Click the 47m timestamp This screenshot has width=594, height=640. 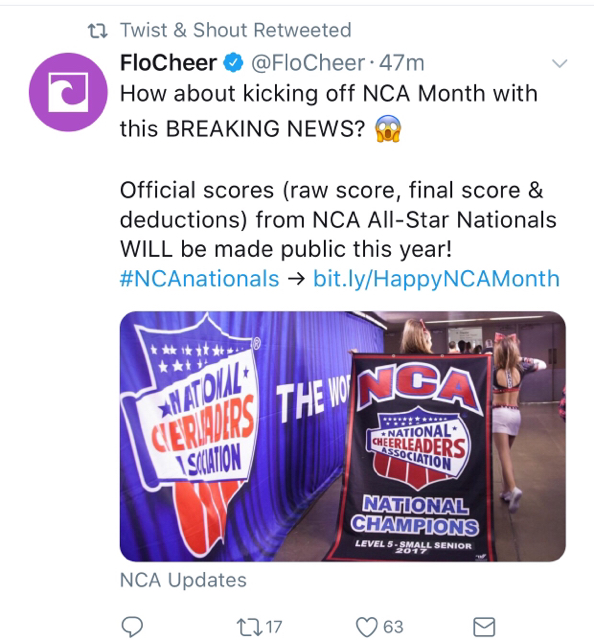click(x=402, y=63)
